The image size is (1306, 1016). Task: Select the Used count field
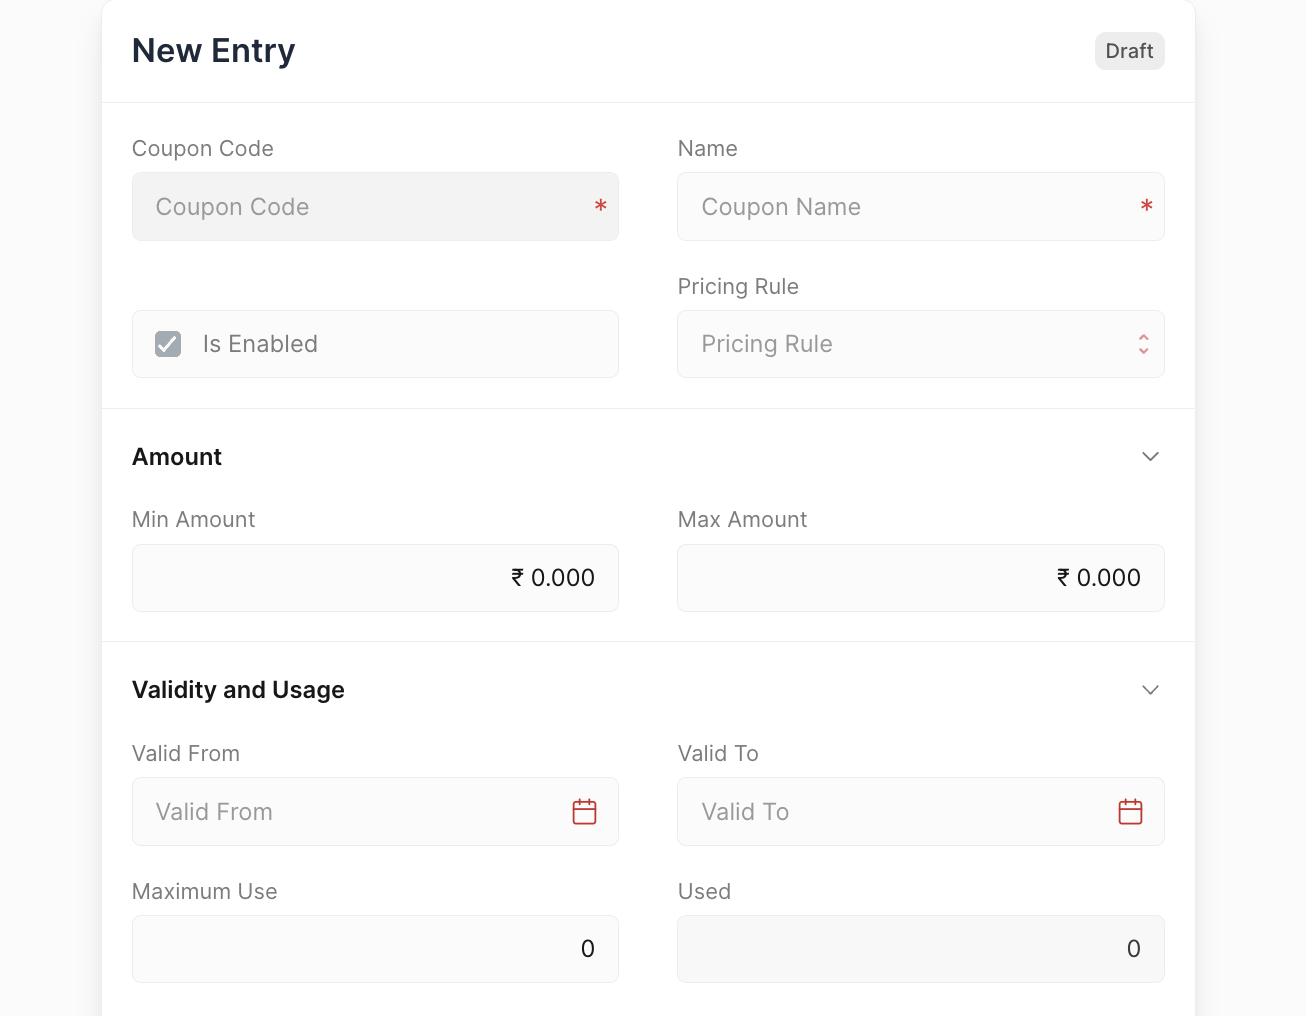point(921,949)
